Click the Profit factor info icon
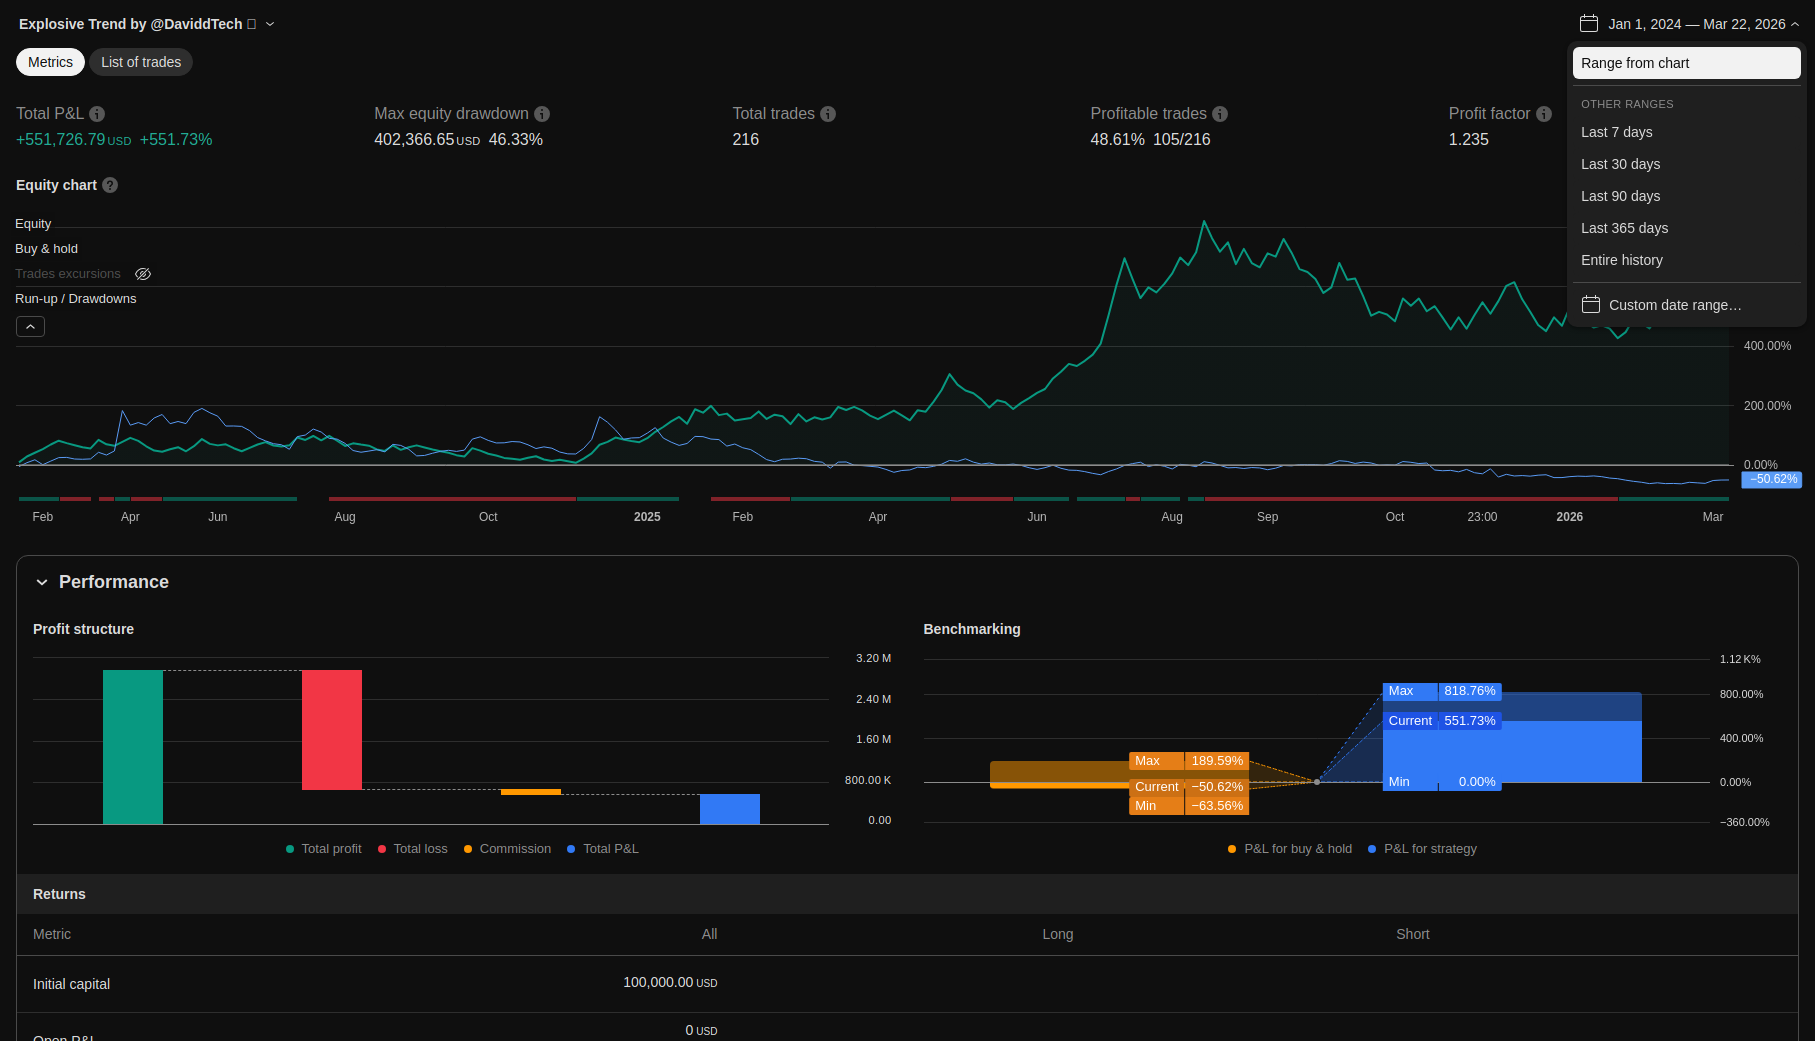Image resolution: width=1815 pixels, height=1041 pixels. click(1544, 114)
